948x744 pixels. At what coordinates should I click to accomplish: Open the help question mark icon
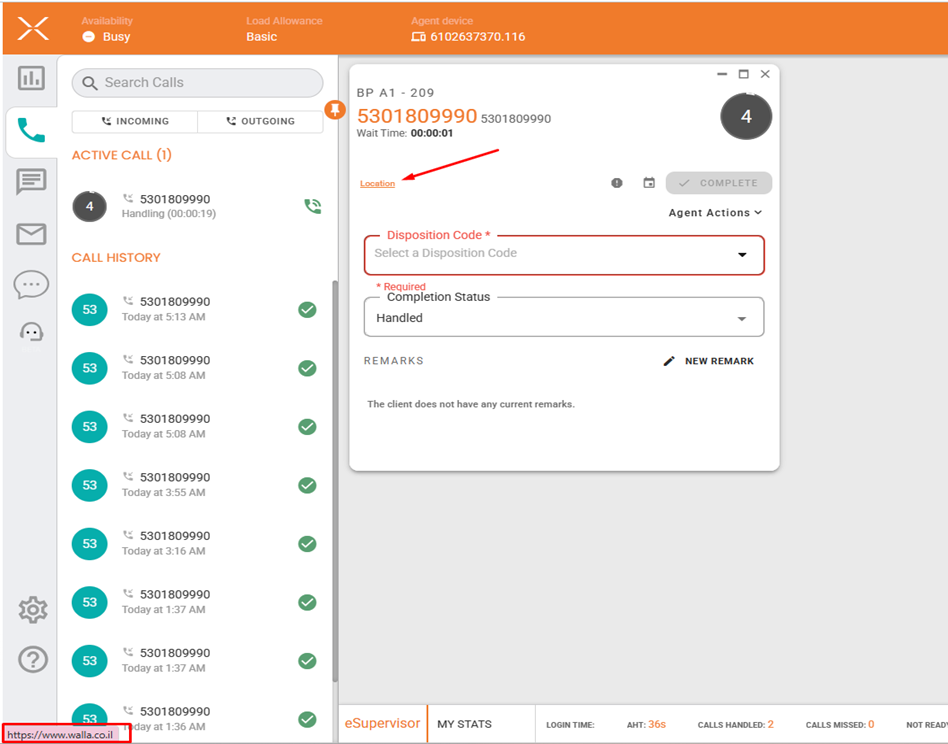[33, 659]
